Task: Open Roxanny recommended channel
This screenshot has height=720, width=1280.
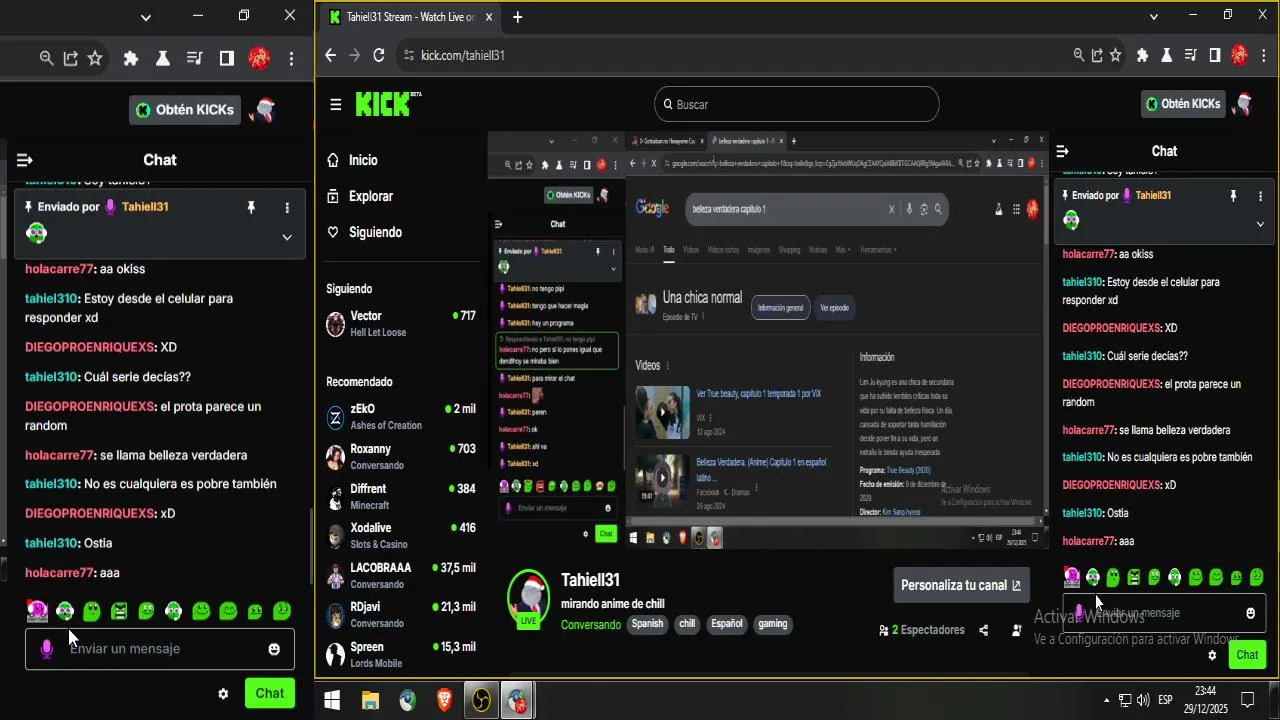Action: tap(401, 457)
